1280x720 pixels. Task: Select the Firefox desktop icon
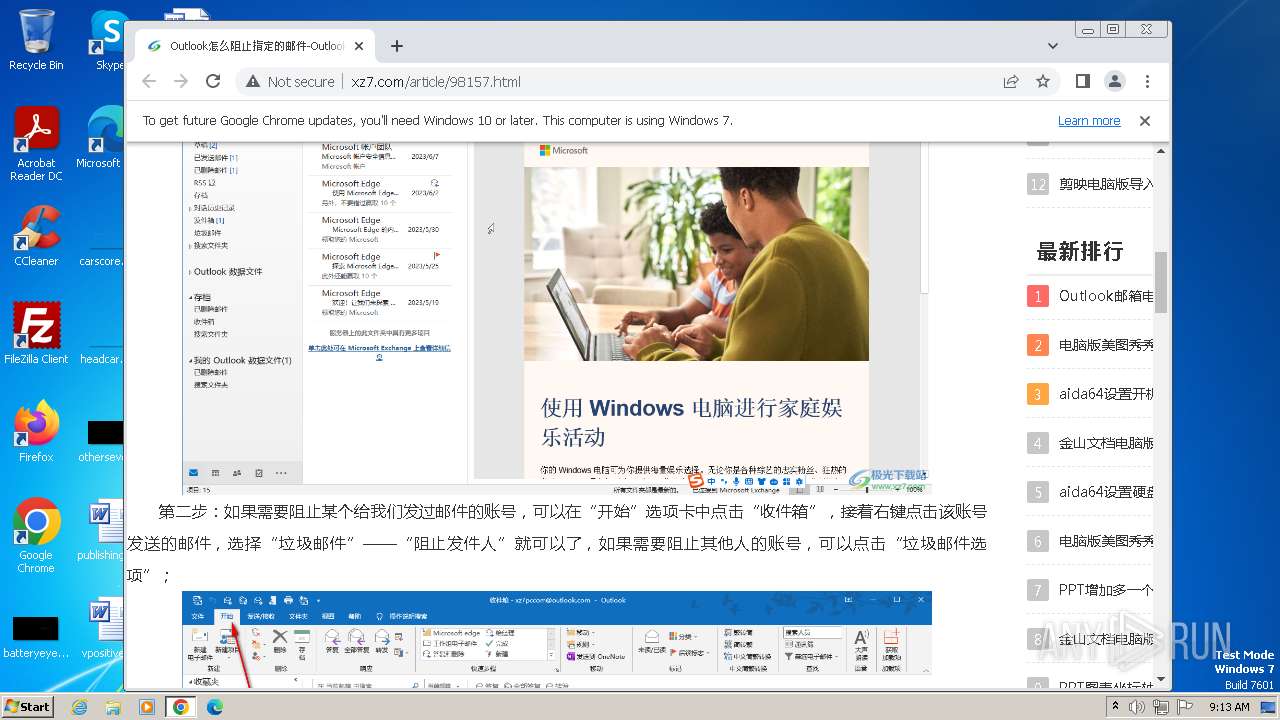(x=36, y=431)
